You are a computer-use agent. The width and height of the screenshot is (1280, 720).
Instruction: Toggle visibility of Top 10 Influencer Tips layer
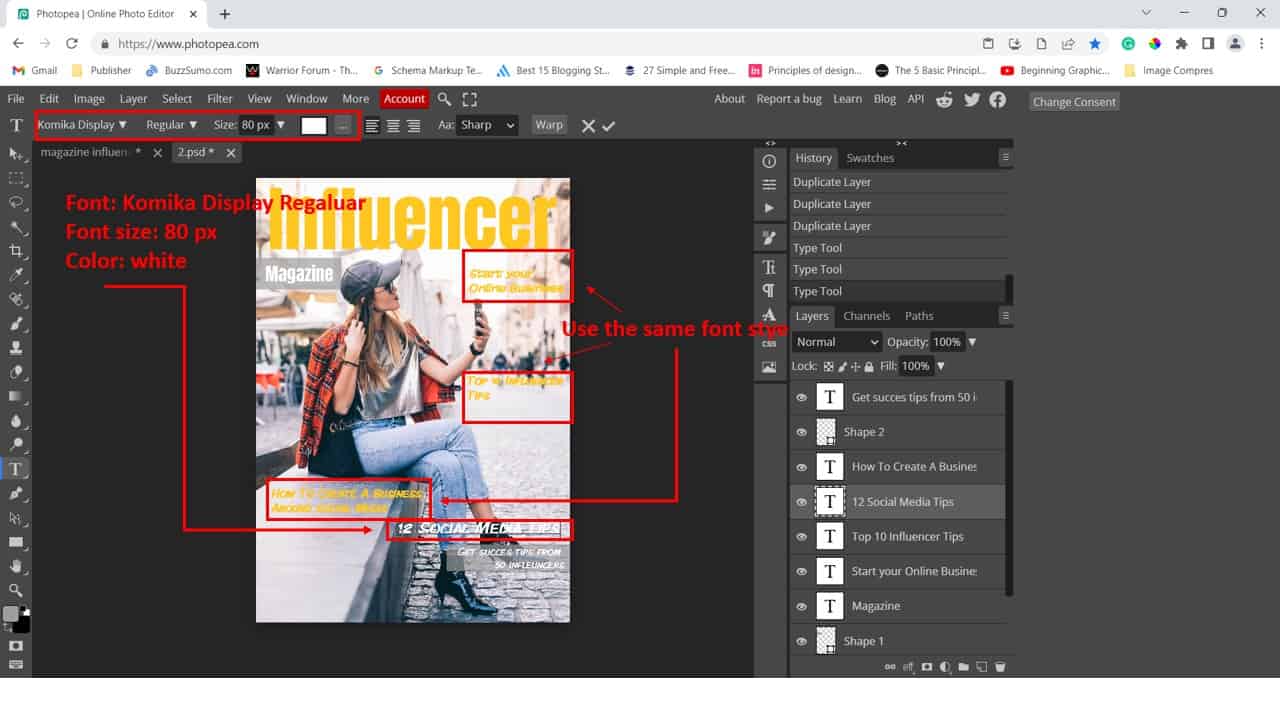pyautogui.click(x=801, y=537)
